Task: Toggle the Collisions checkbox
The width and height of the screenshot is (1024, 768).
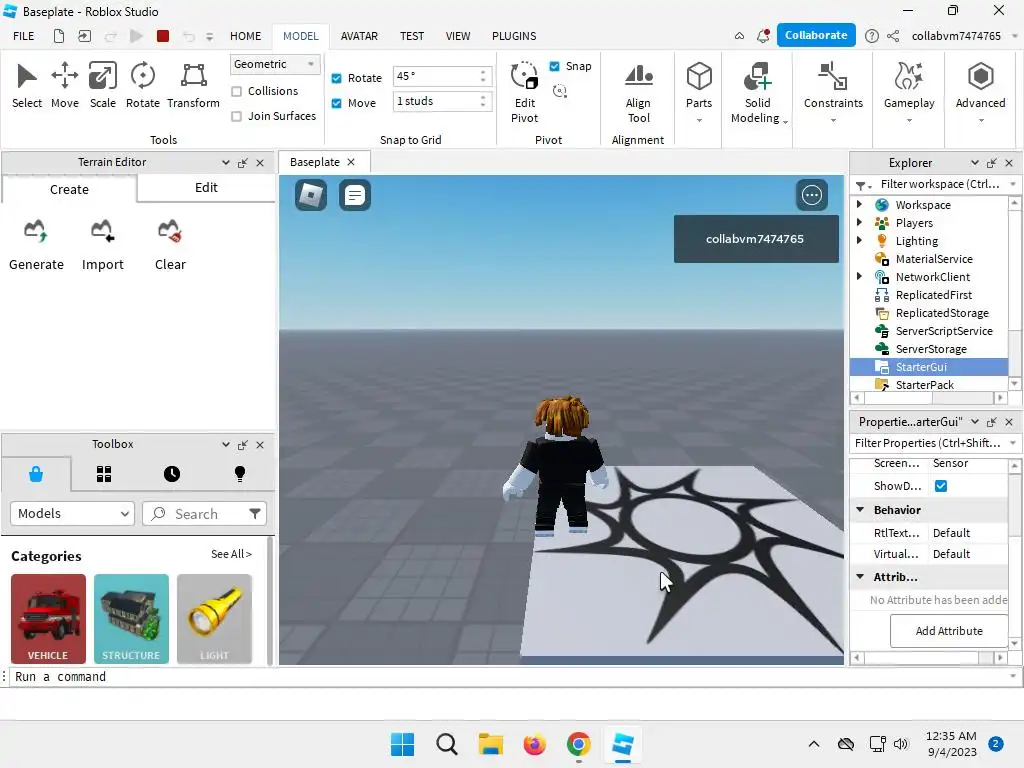Action: point(236,91)
